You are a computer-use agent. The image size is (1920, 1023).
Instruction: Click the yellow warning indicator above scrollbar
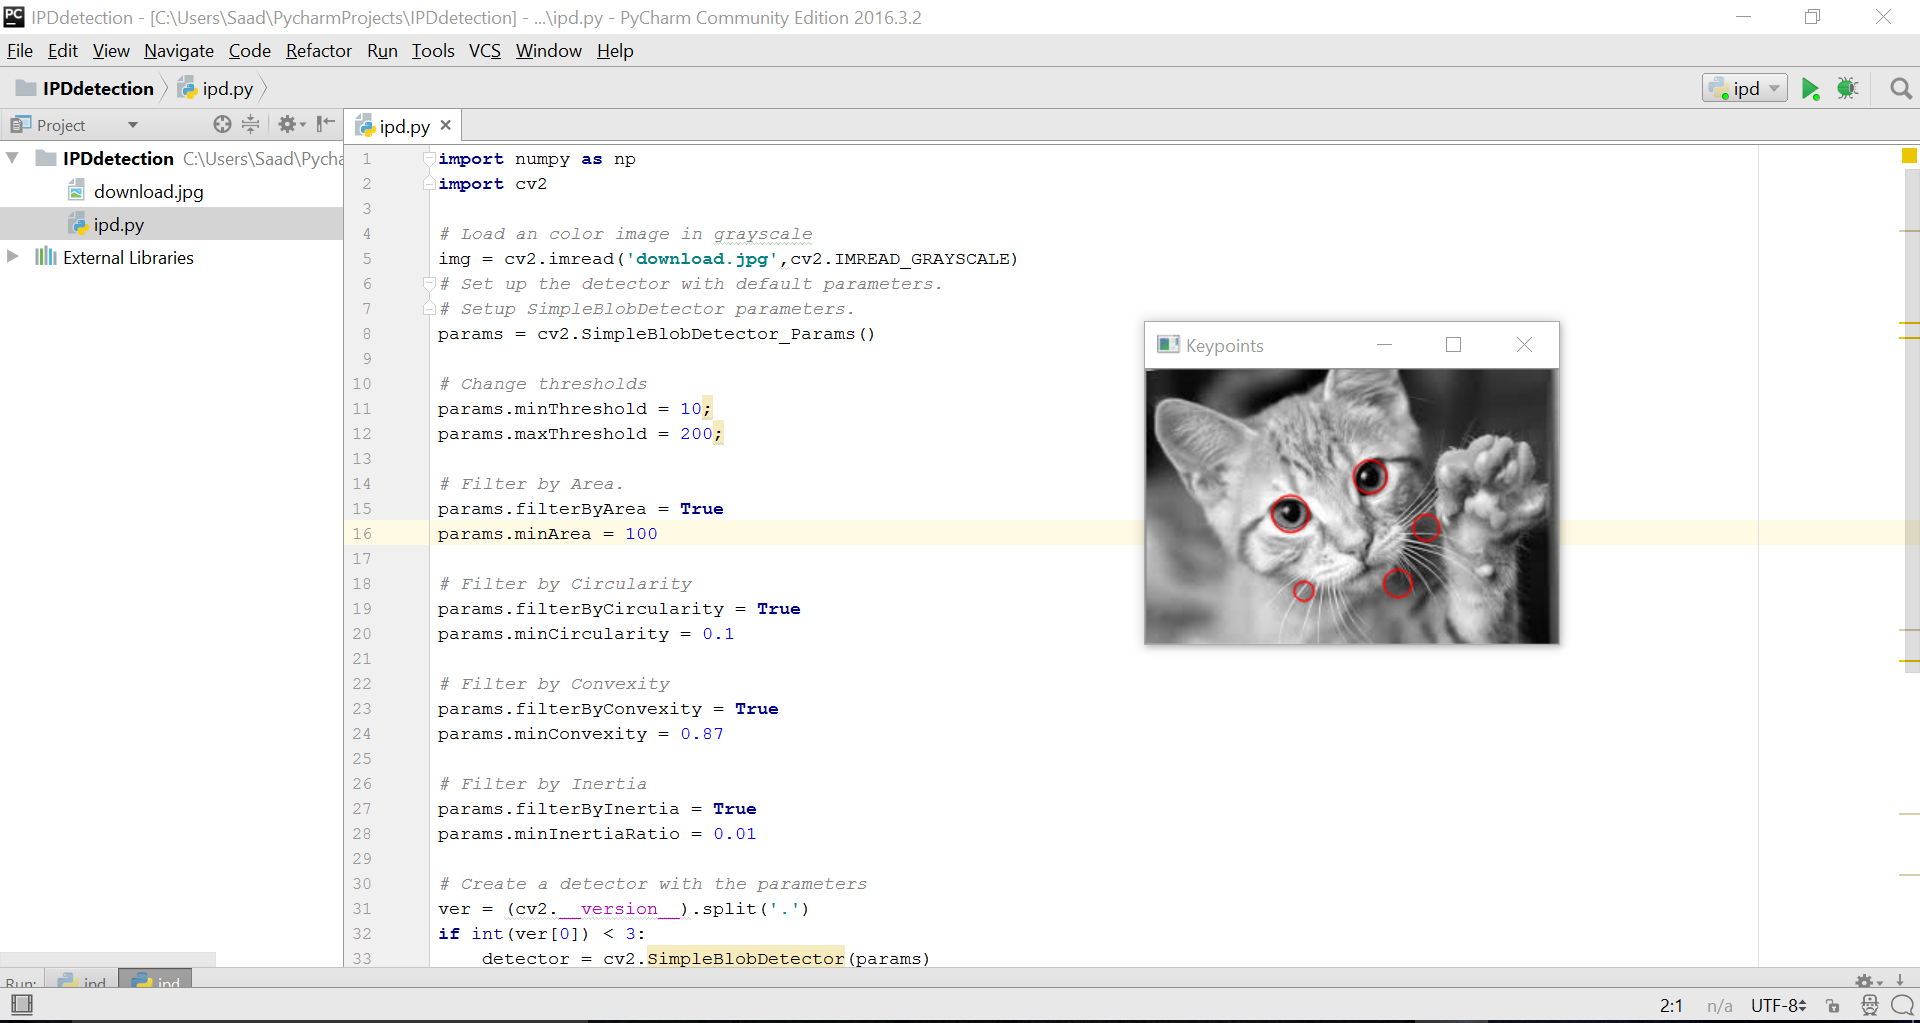pos(1909,156)
